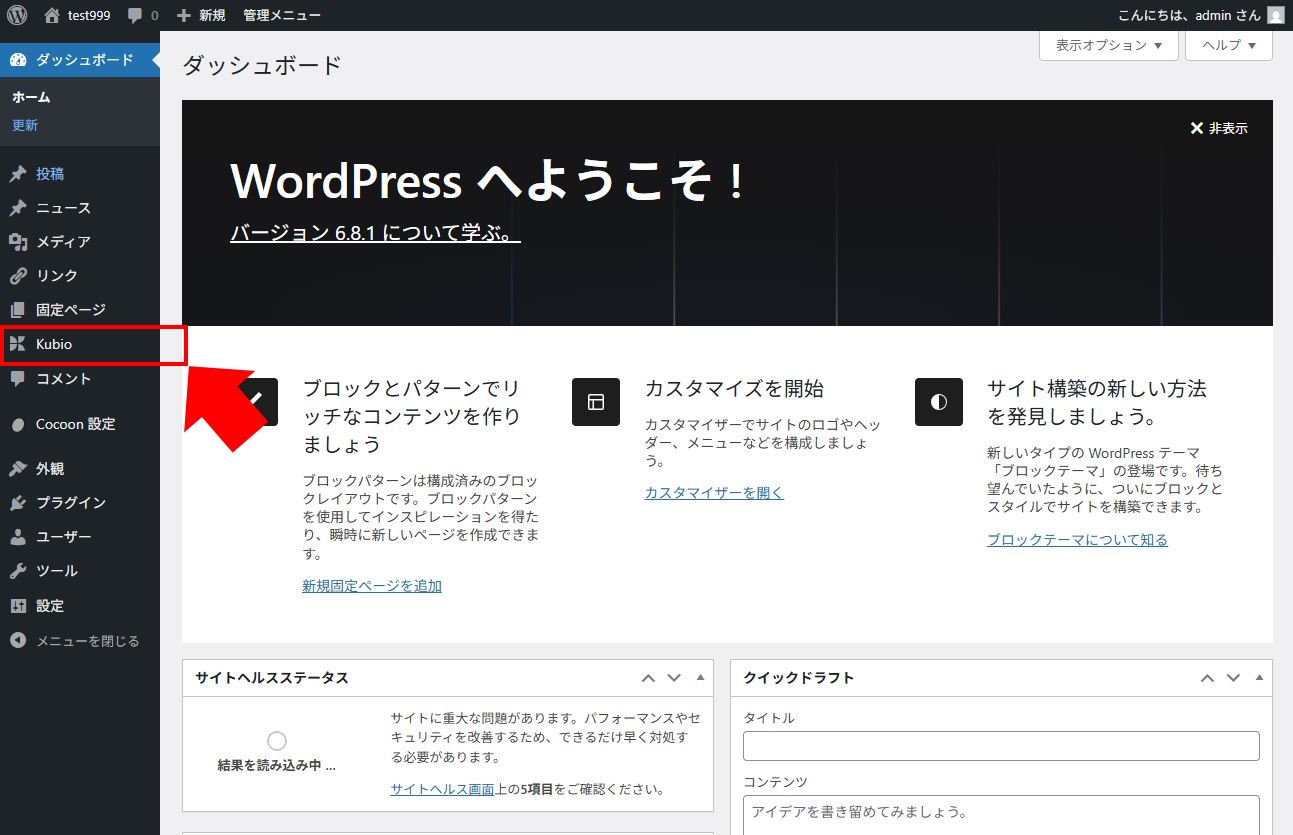The width and height of the screenshot is (1293, 835).
Task: Click 新規固定ページを追加 link
Action: click(372, 586)
